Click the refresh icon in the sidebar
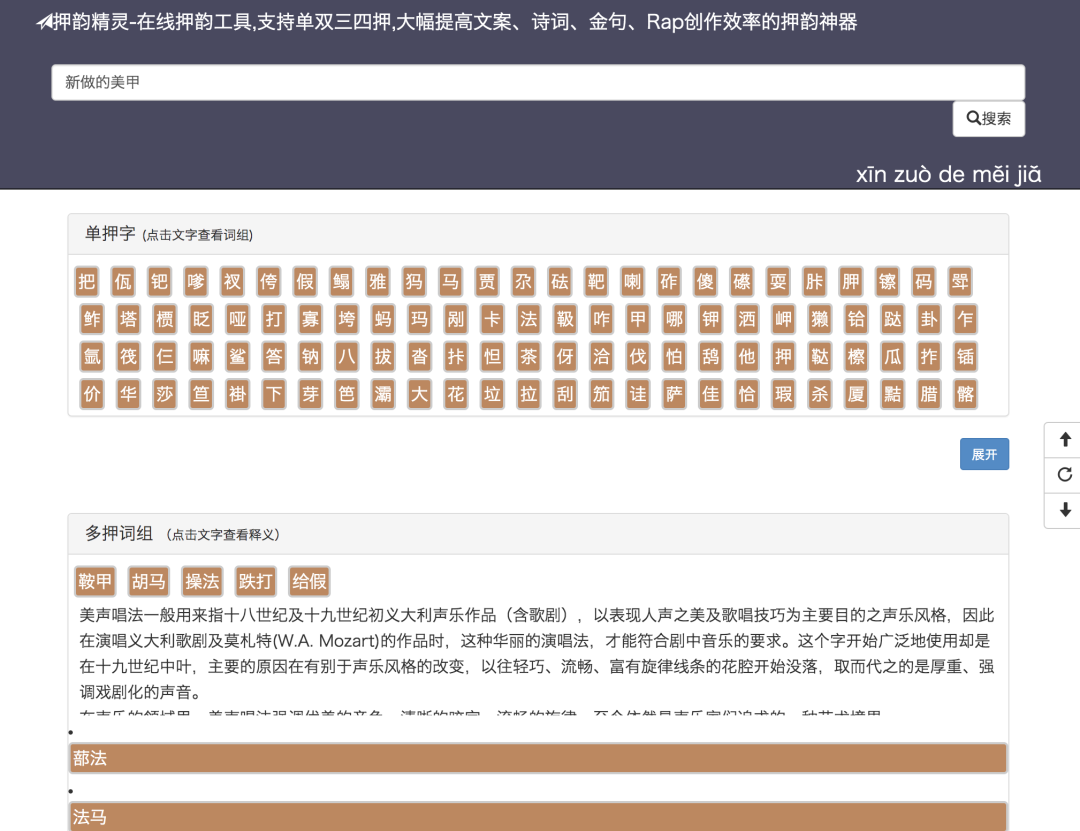The width and height of the screenshot is (1080, 831). tap(1063, 475)
